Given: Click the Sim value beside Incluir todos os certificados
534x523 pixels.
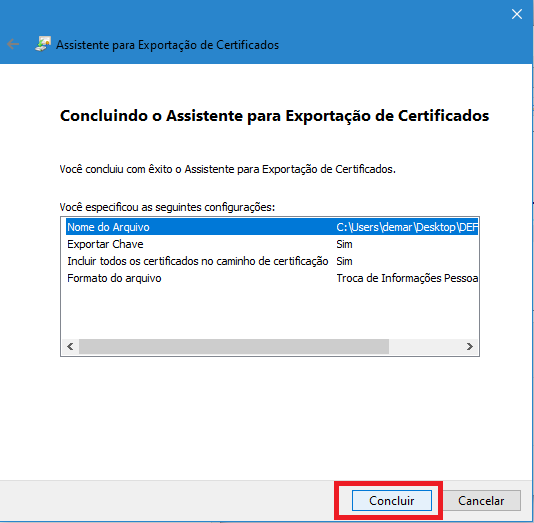Looking at the screenshot, I should point(344,261).
